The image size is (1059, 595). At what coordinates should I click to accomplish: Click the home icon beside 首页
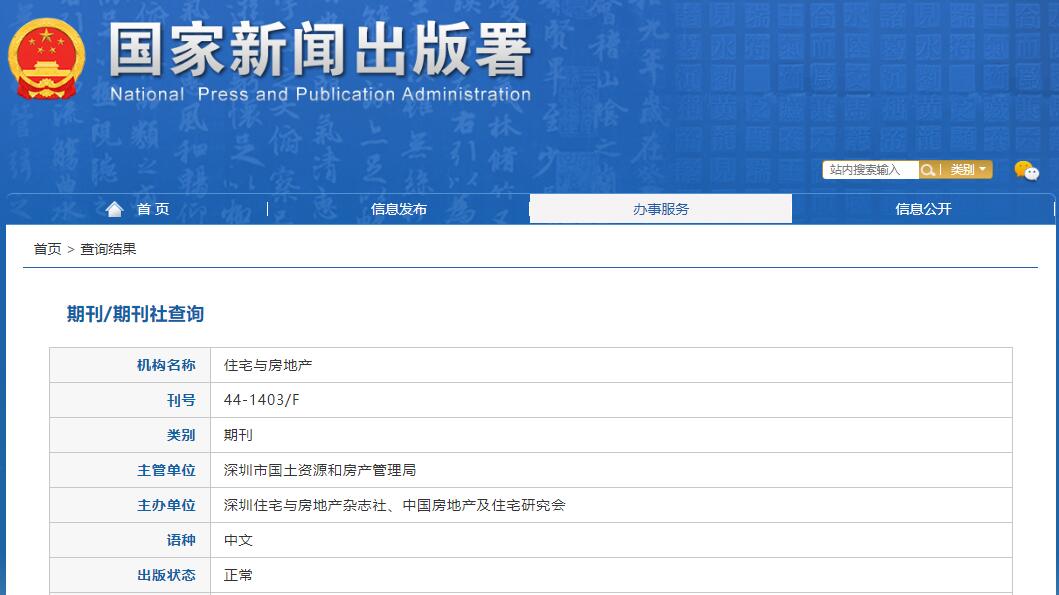tap(114, 209)
